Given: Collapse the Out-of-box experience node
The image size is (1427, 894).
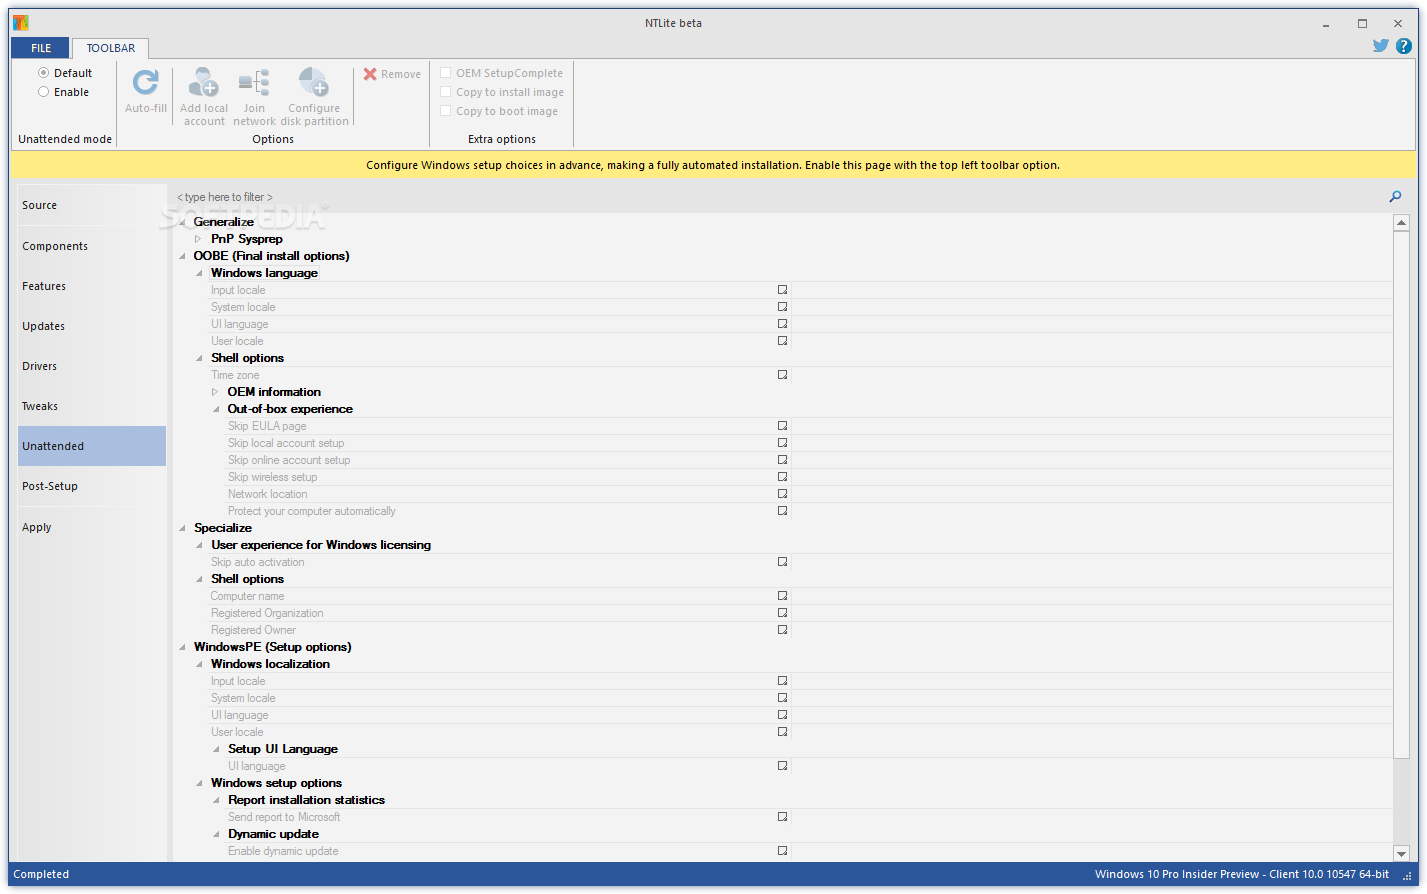Looking at the screenshot, I should pyautogui.click(x=216, y=409).
